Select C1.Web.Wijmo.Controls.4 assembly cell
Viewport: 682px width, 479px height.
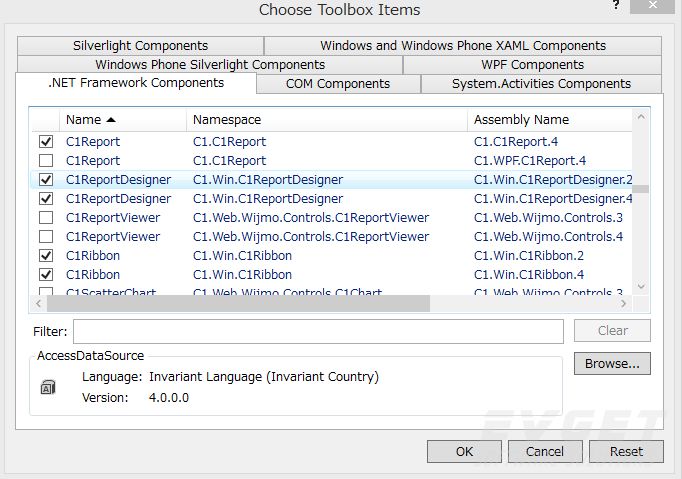pyautogui.click(x=548, y=237)
